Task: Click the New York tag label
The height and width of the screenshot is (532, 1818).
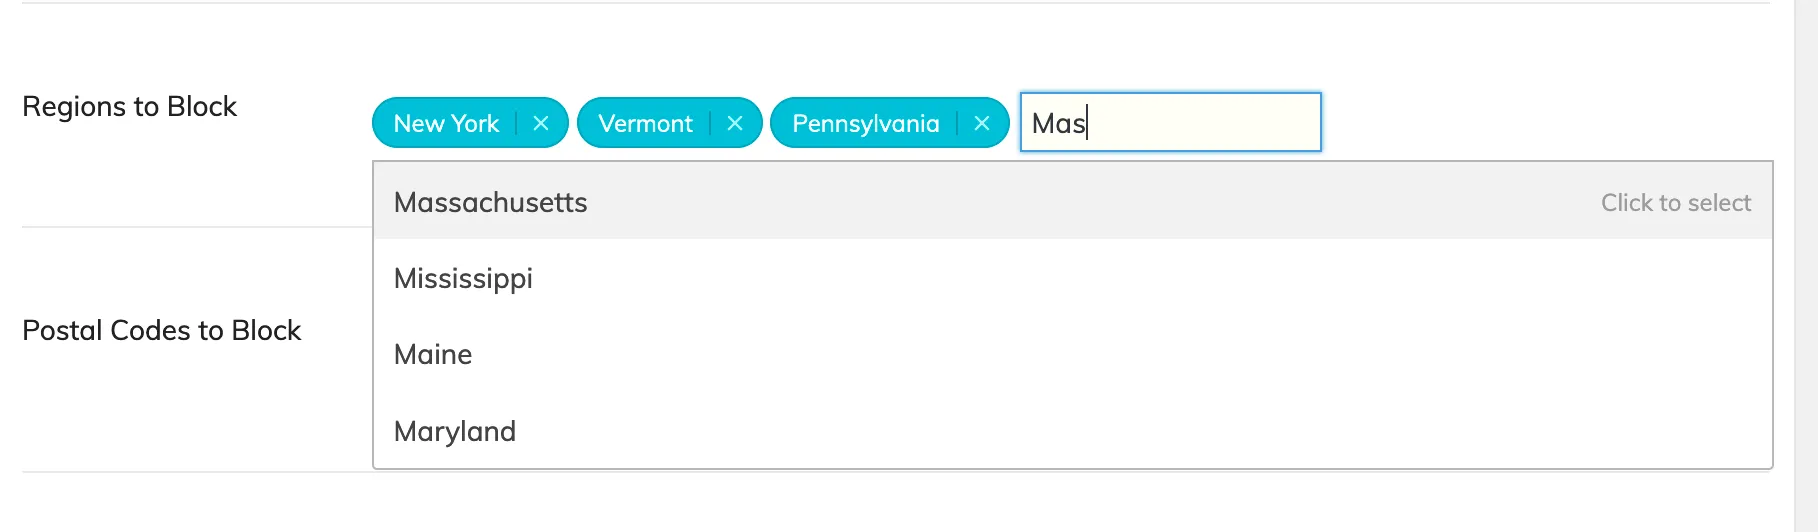Action: pyautogui.click(x=446, y=123)
